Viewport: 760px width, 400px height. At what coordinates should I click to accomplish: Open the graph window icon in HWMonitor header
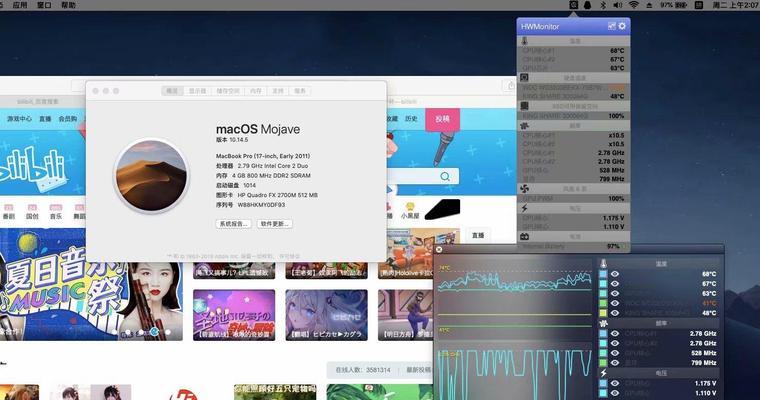point(612,26)
